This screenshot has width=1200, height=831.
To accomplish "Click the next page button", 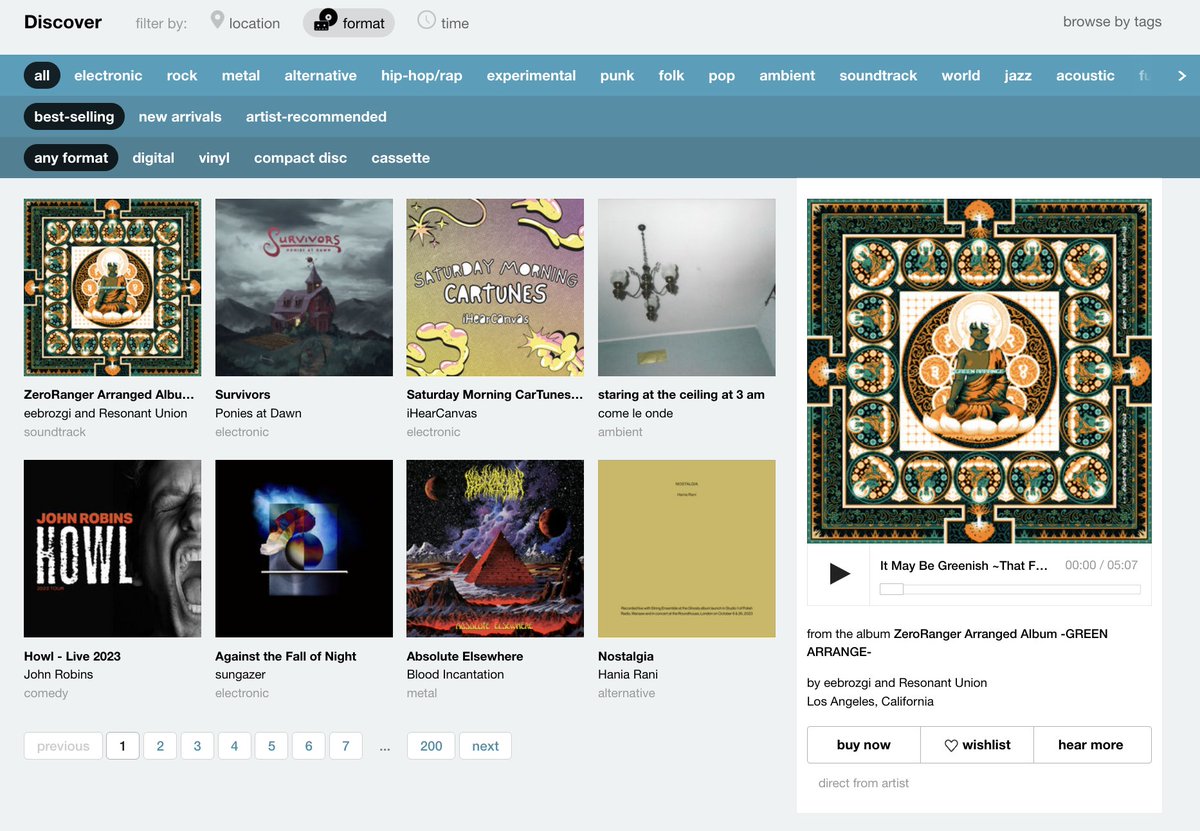I will 485,746.
